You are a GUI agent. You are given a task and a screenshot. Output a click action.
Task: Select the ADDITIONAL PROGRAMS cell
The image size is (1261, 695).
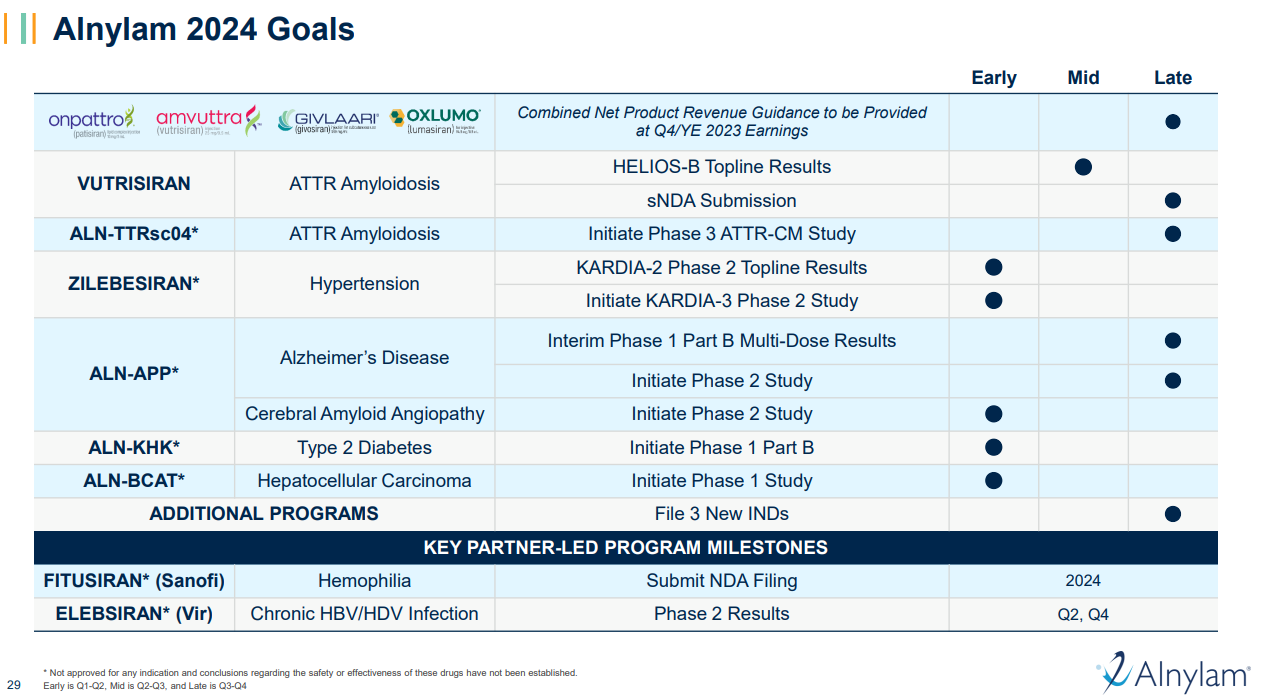coord(264,514)
